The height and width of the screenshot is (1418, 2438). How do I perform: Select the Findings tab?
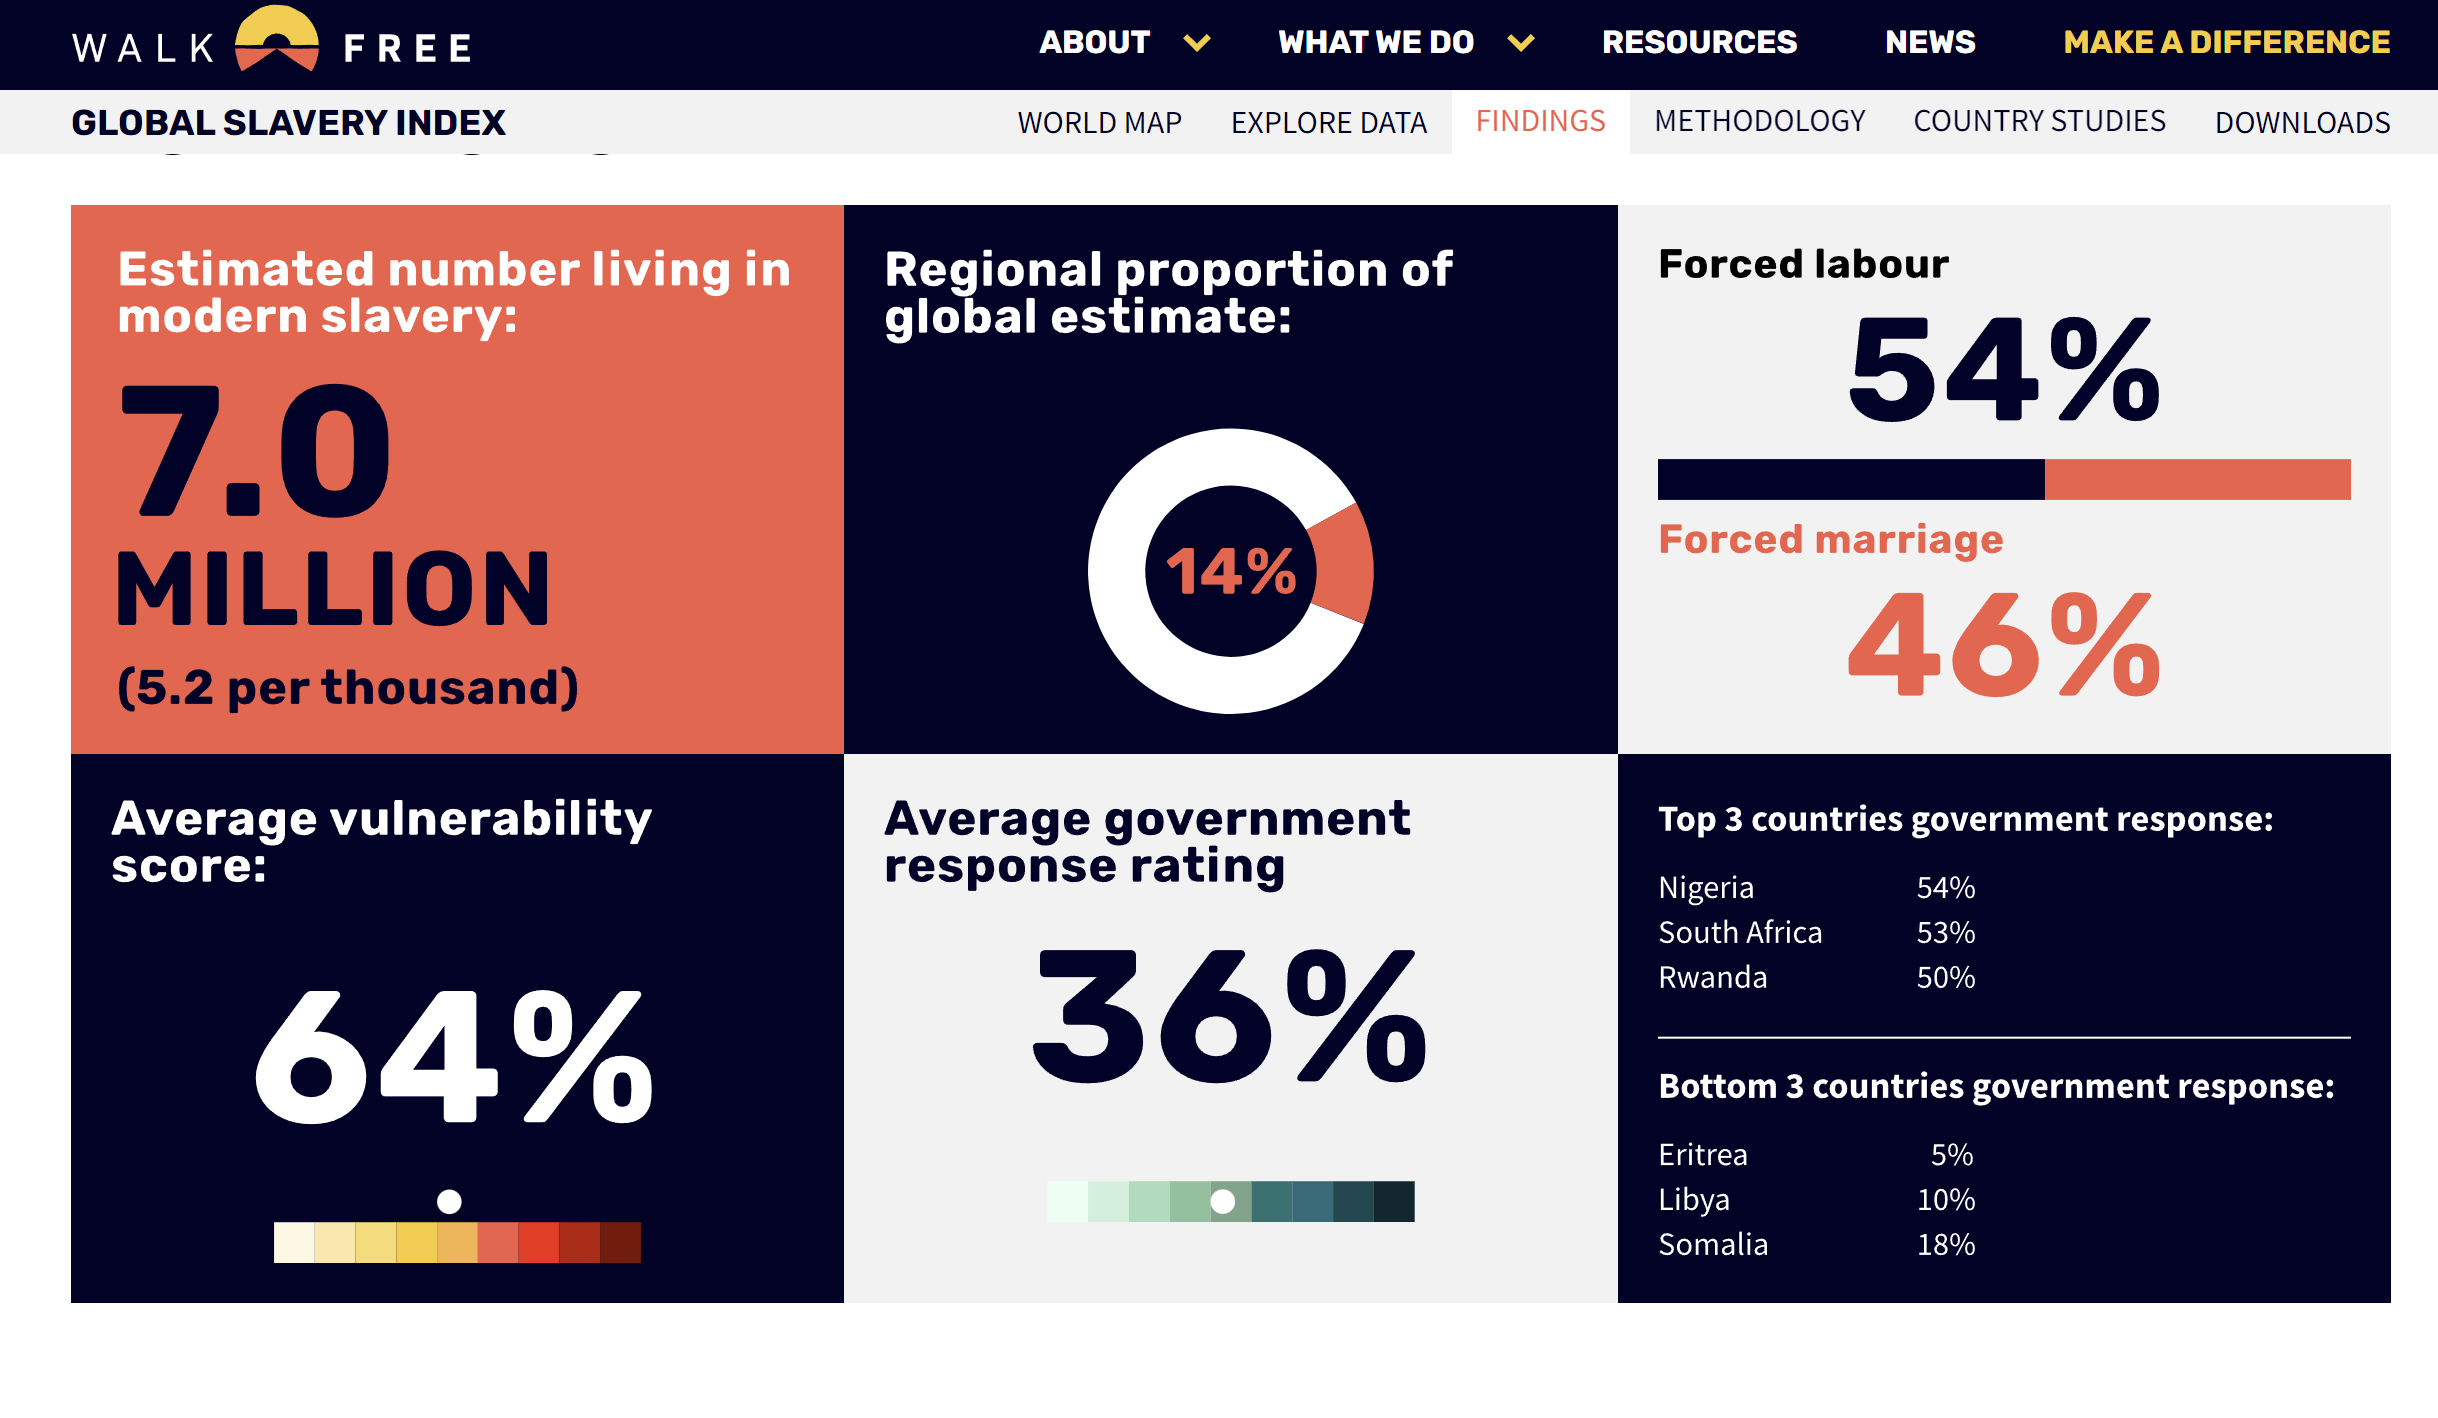1540,122
